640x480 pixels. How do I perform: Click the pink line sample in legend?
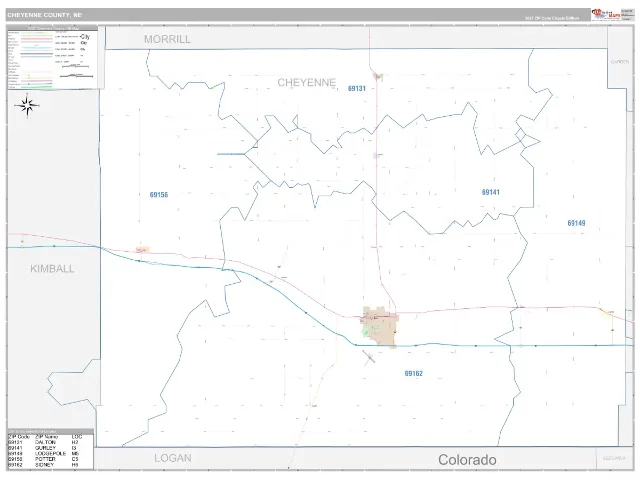click(x=36, y=39)
